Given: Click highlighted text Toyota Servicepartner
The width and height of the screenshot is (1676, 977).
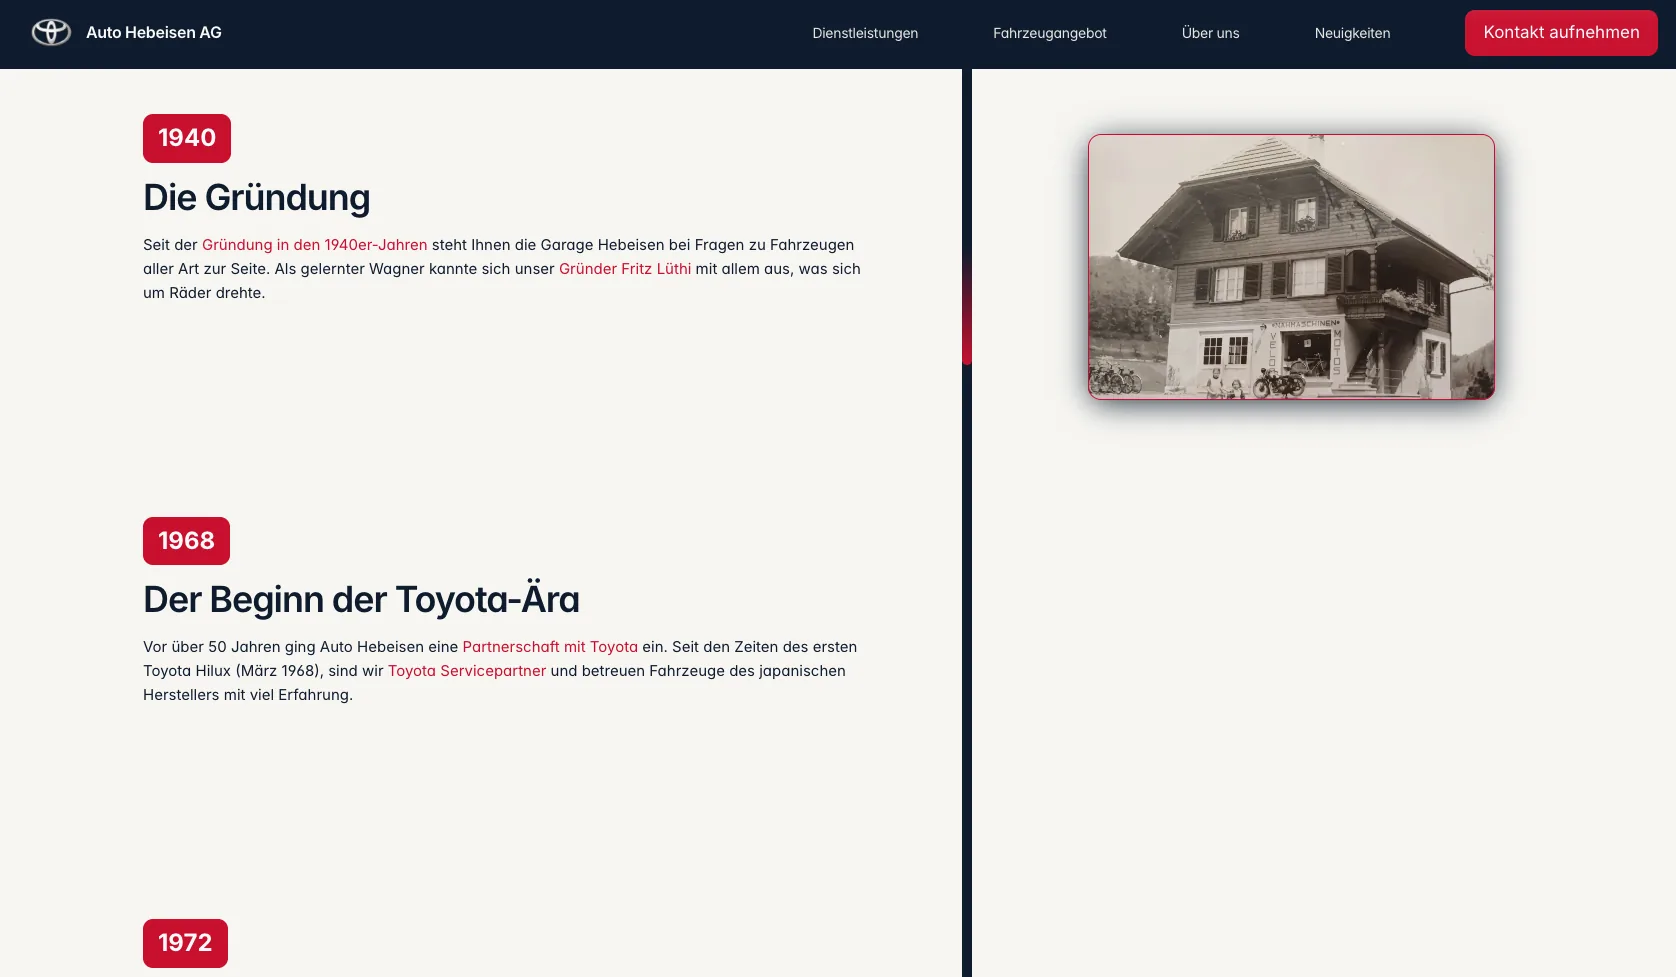Looking at the screenshot, I should pos(467,671).
